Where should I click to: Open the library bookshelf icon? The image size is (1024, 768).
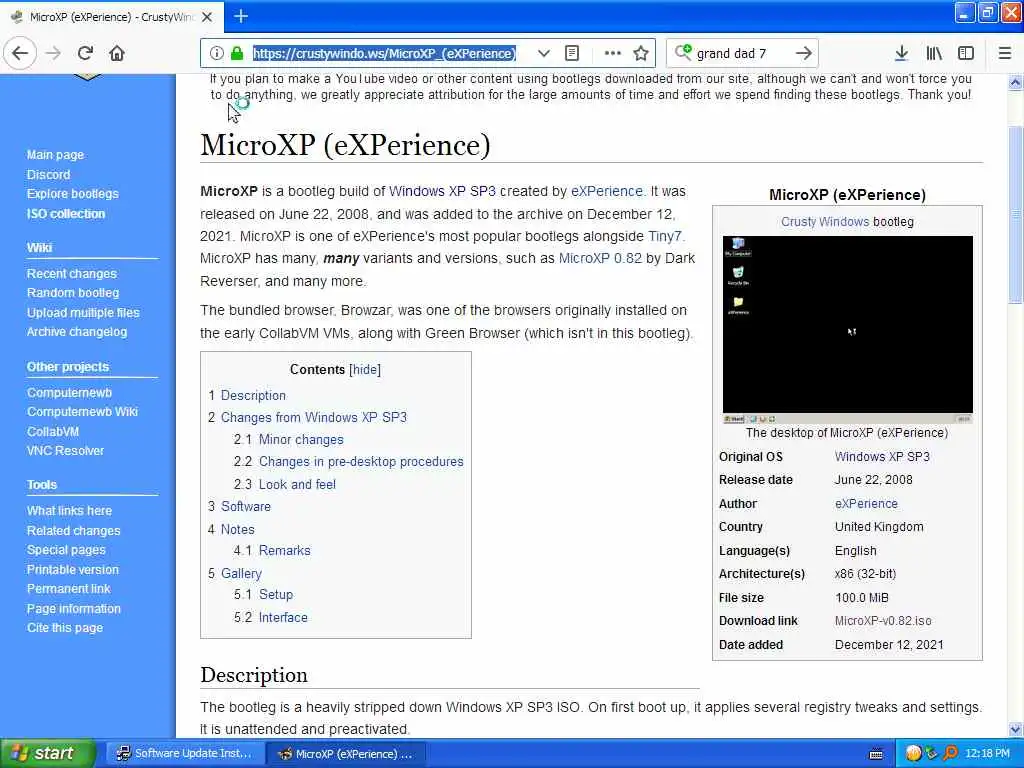pyautogui.click(x=934, y=53)
